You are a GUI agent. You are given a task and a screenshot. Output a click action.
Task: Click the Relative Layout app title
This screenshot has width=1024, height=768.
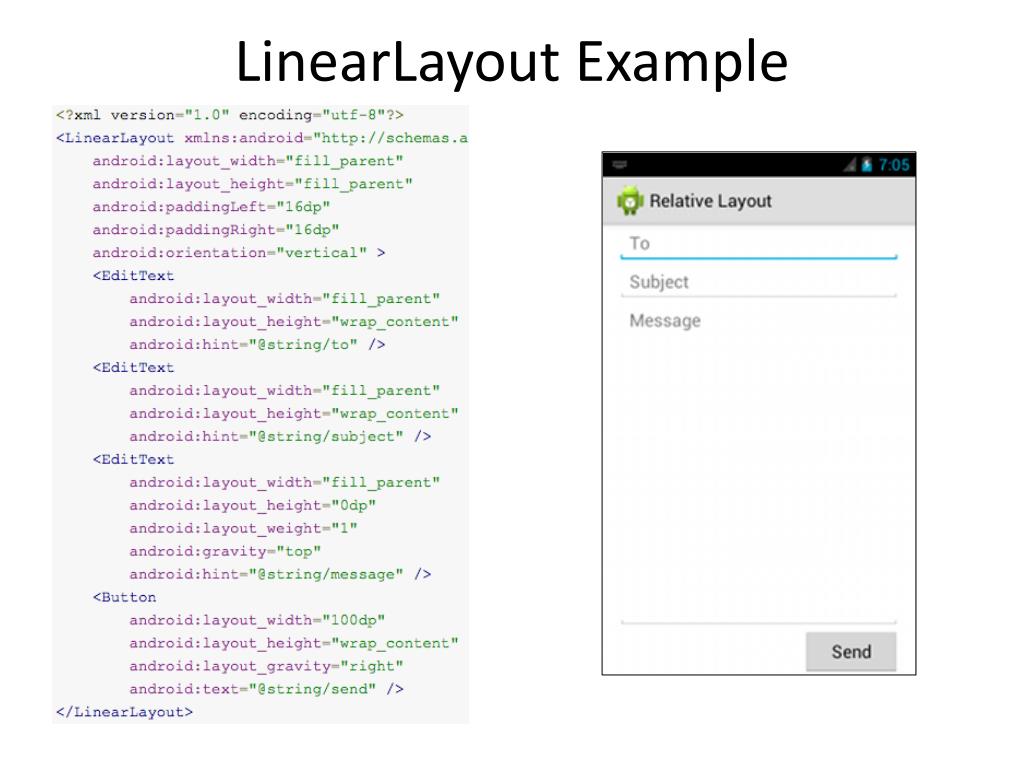tap(711, 201)
